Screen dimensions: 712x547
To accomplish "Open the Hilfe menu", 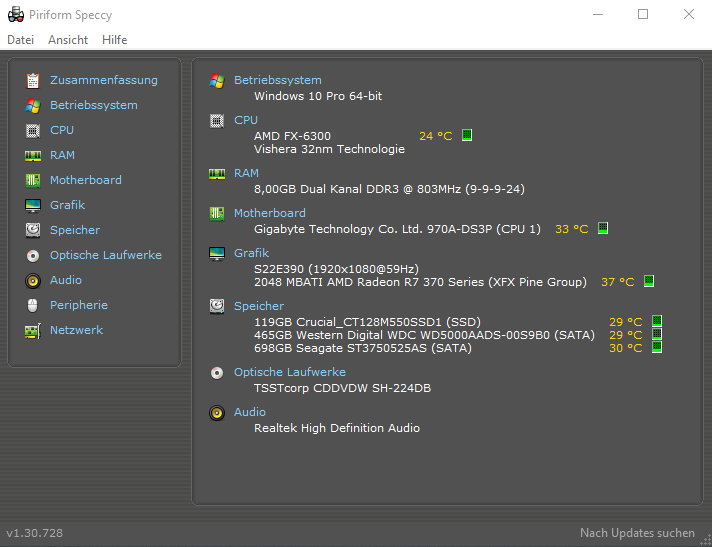I will [114, 40].
